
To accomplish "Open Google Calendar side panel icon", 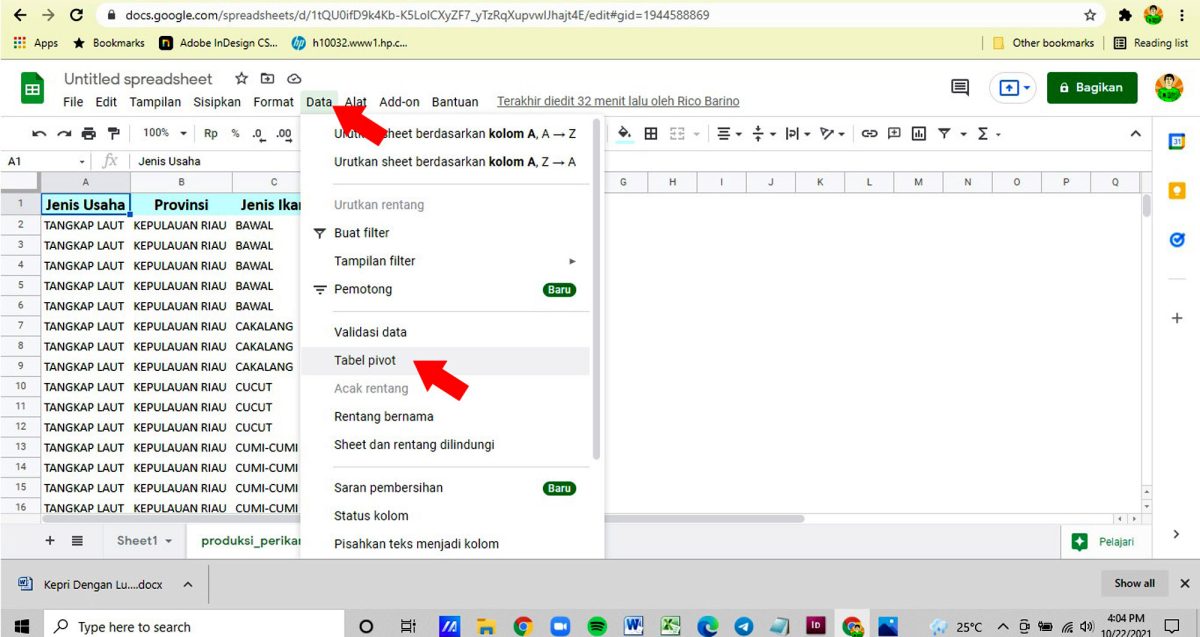I will point(1177,141).
